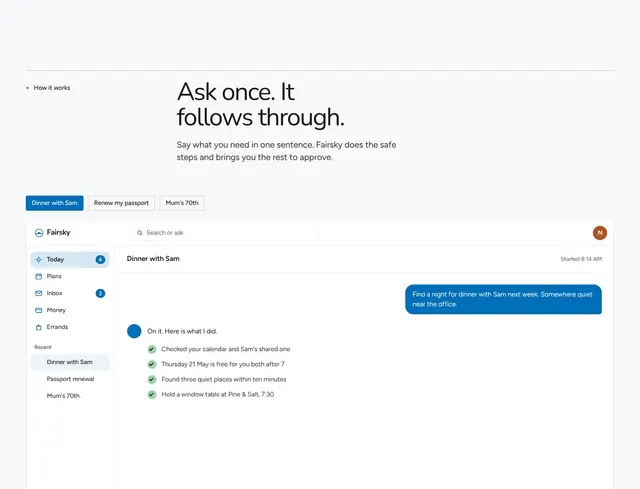Click the 'Recent' section label

43,347
